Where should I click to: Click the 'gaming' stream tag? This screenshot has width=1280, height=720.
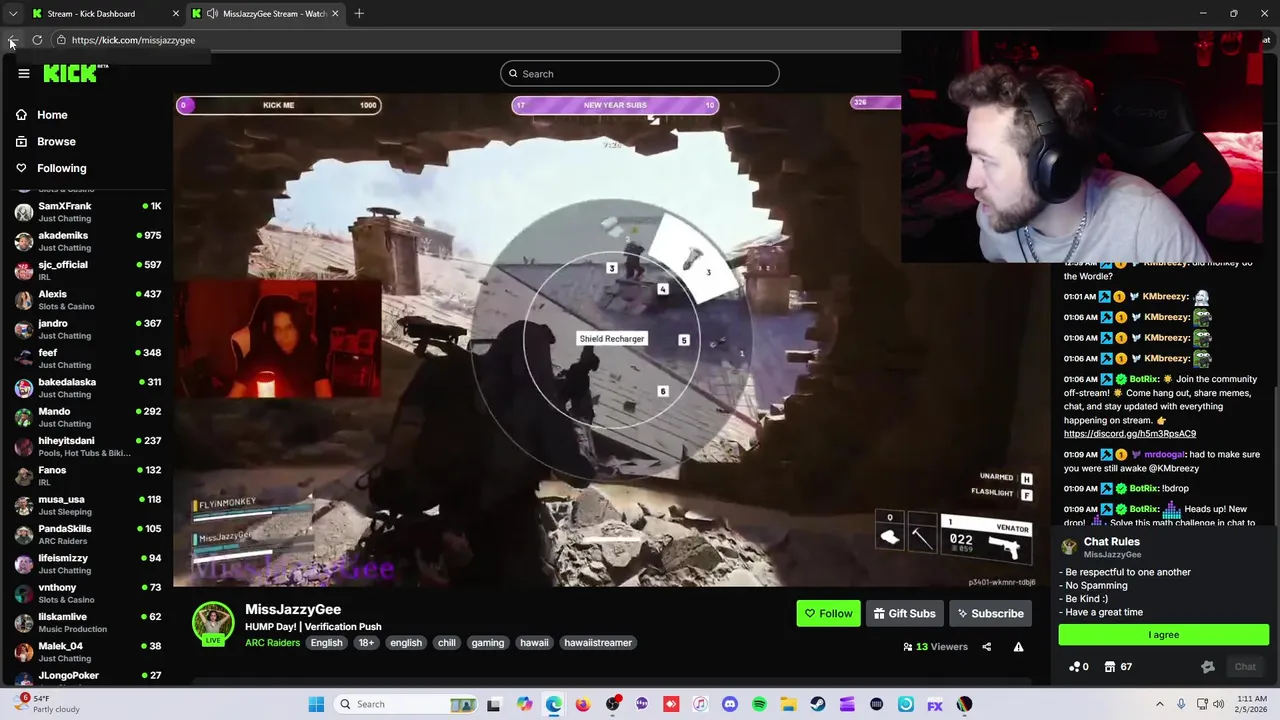point(488,643)
